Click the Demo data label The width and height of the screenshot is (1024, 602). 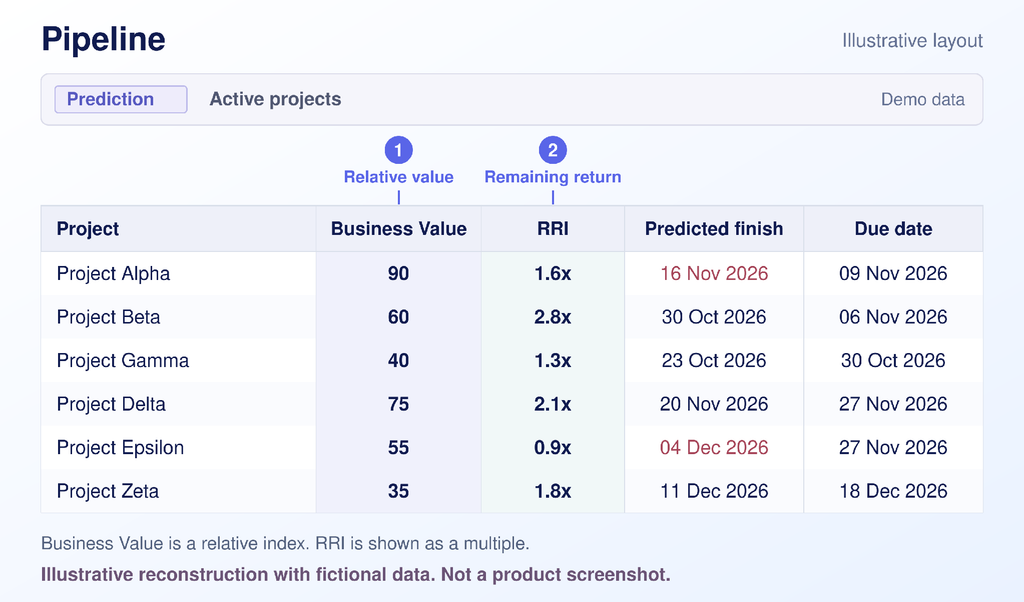tap(922, 100)
